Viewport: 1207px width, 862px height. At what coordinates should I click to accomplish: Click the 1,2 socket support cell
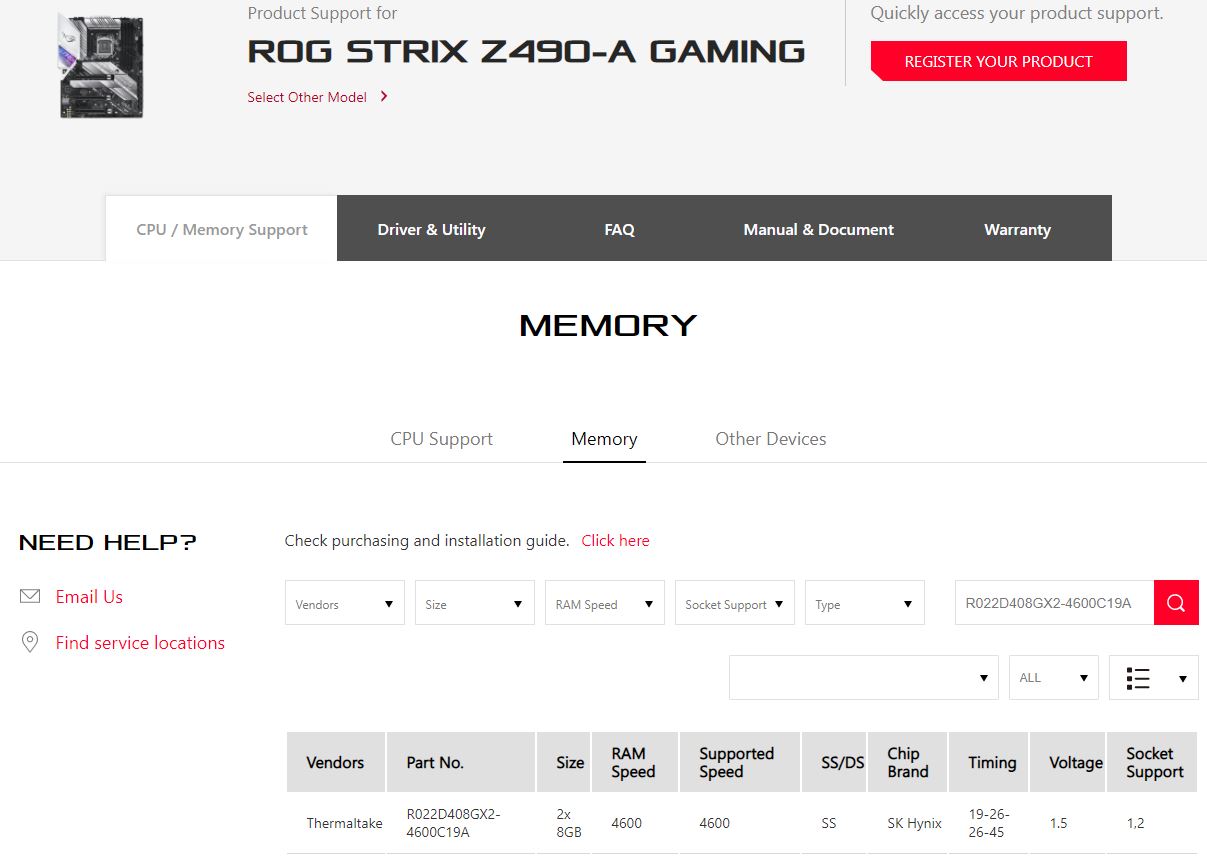click(x=1135, y=824)
